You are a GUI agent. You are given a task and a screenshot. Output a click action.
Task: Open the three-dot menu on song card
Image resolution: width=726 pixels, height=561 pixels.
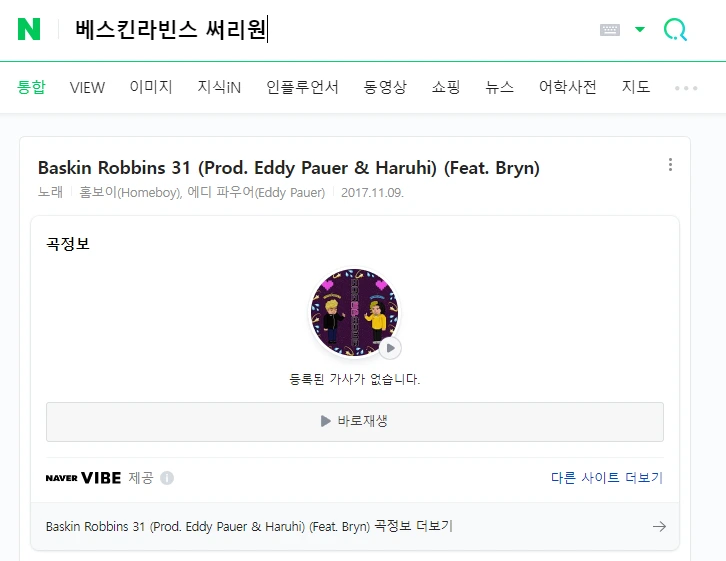[670, 164]
